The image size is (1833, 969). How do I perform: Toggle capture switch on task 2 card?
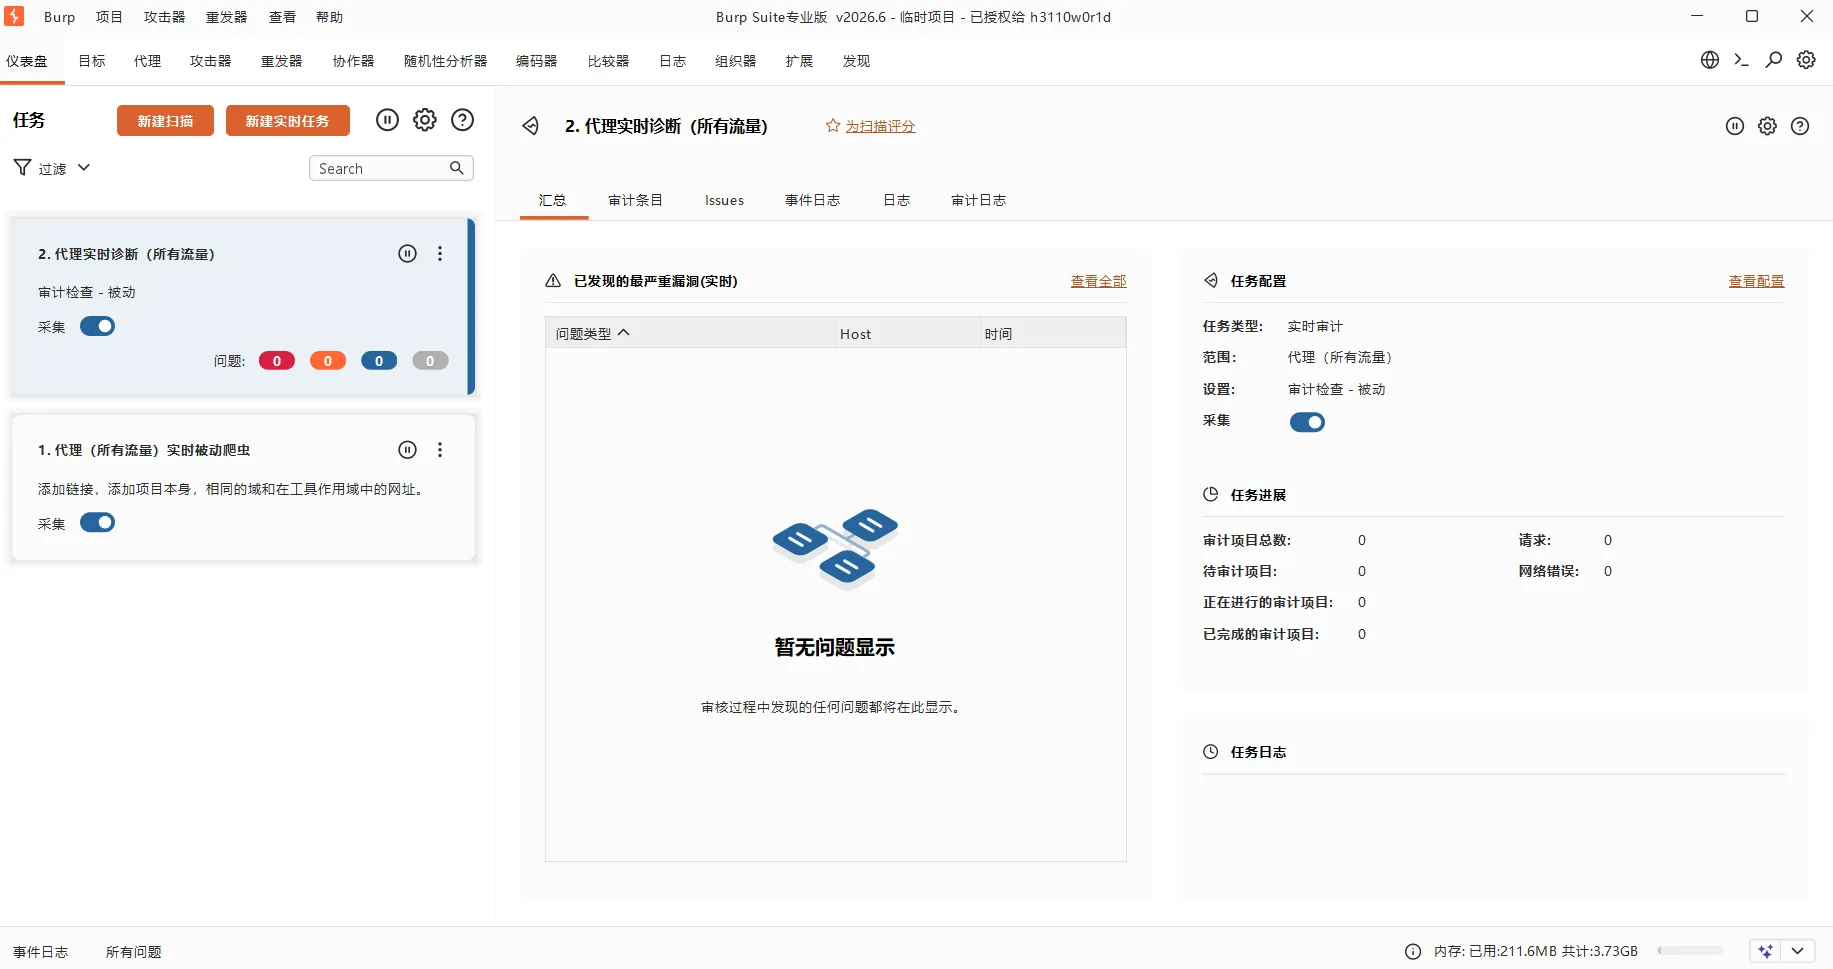pyautogui.click(x=98, y=326)
